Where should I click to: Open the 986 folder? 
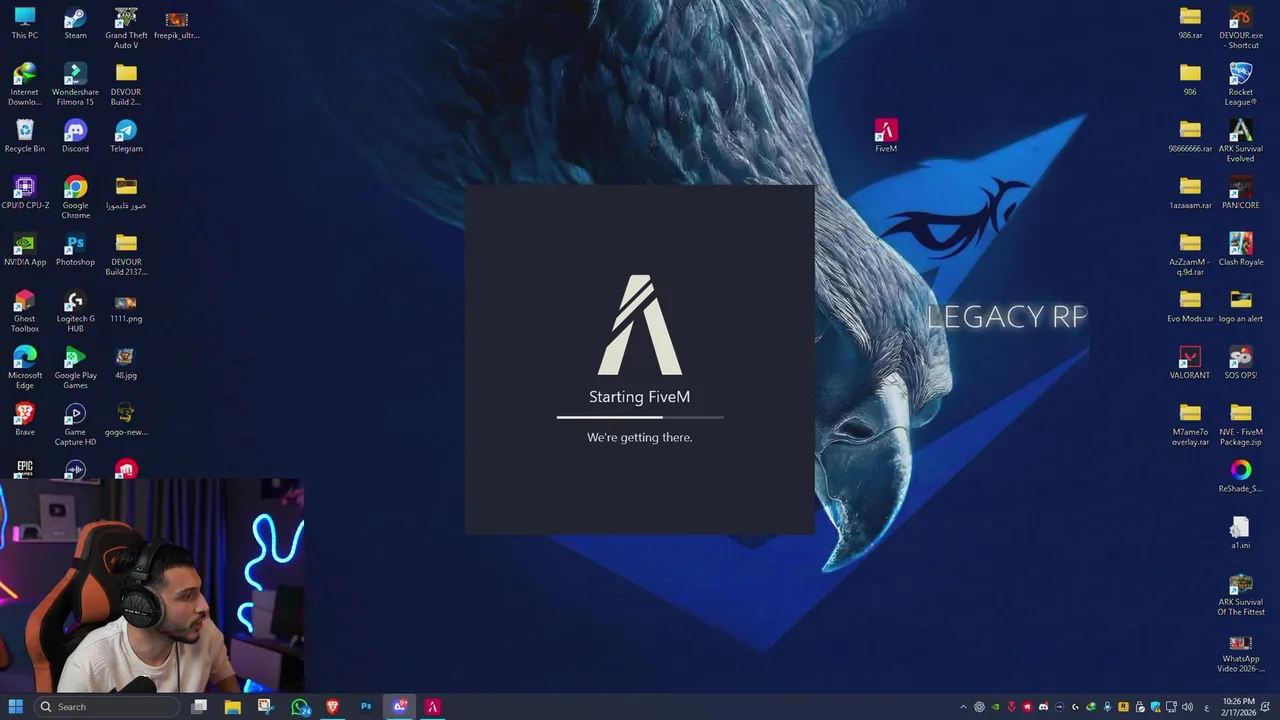(x=1190, y=80)
